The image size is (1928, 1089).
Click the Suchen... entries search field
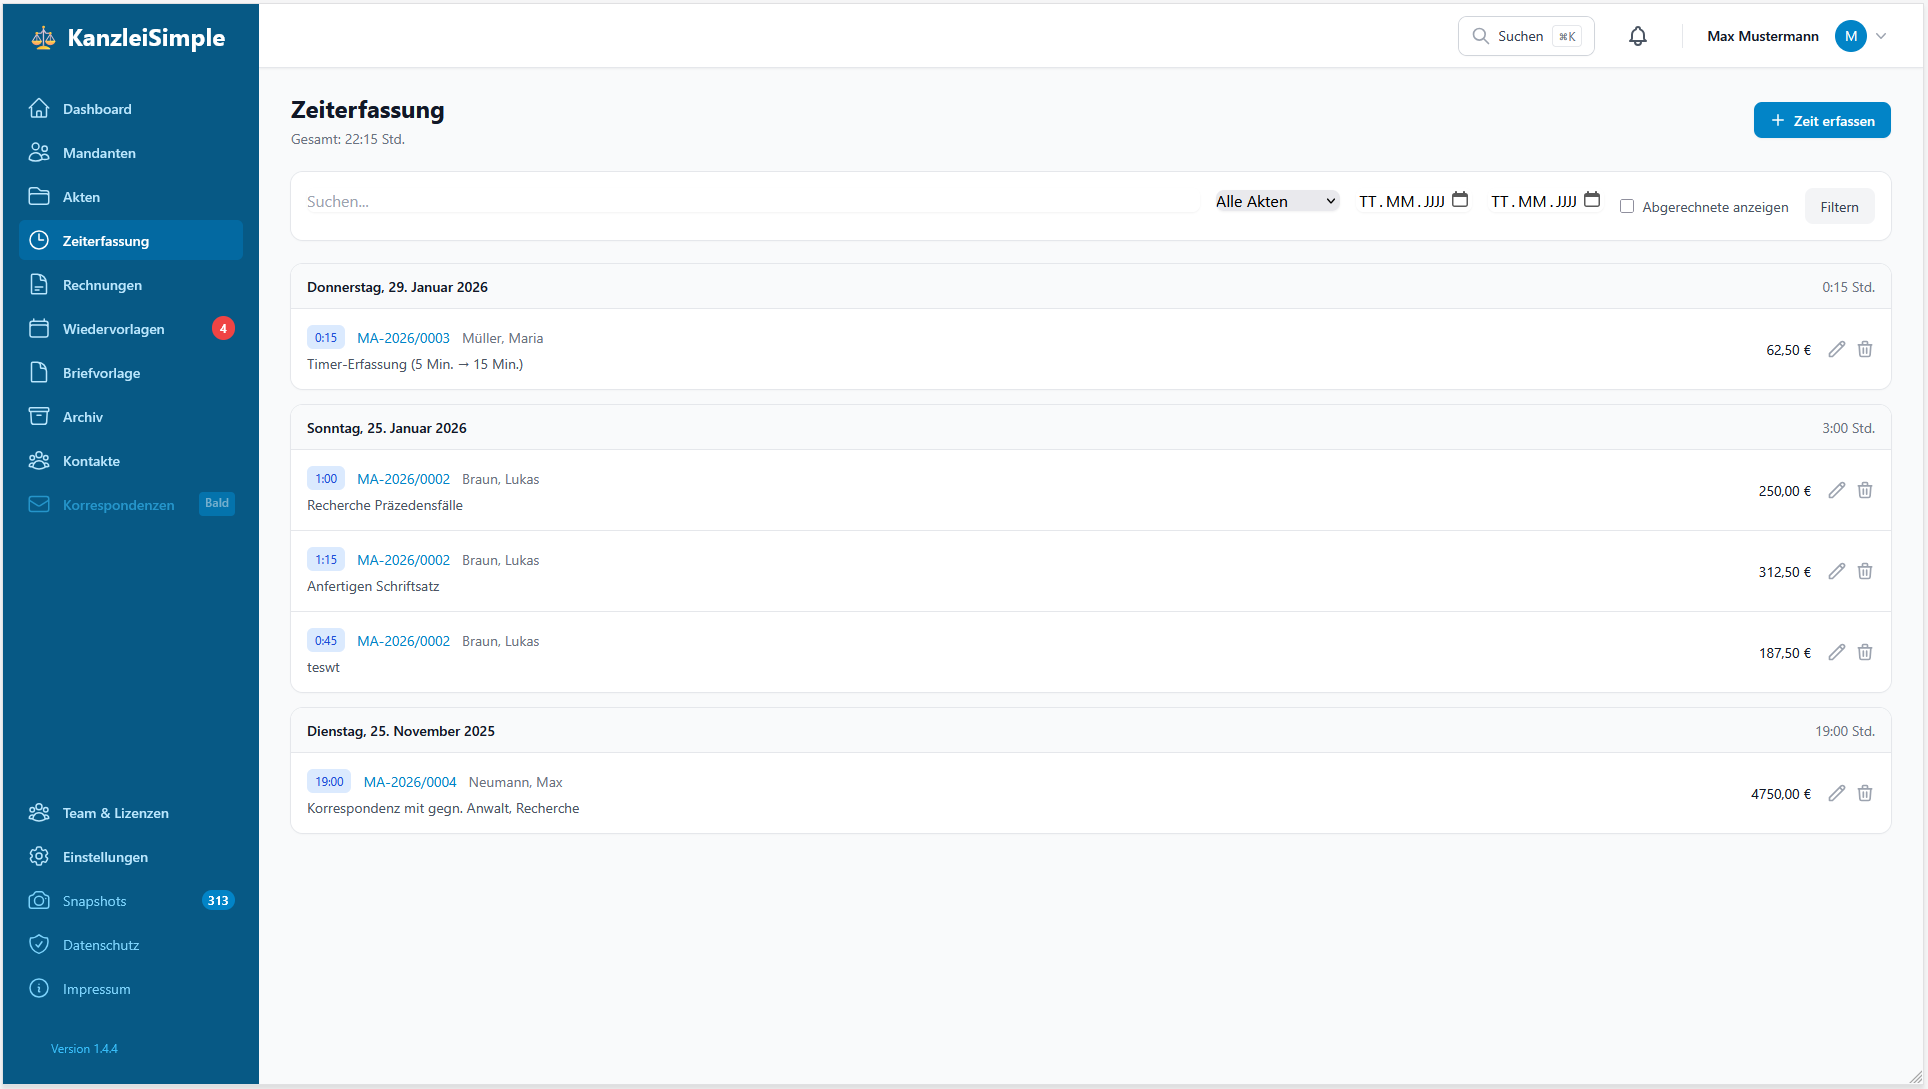pyautogui.click(x=750, y=201)
